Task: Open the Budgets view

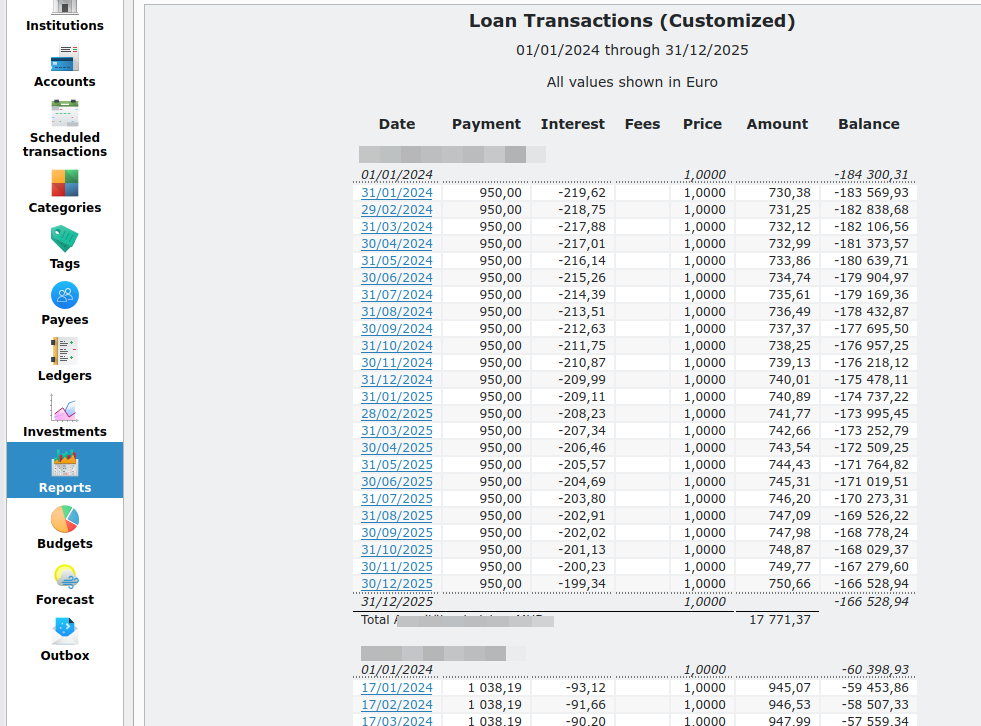Action: [x=65, y=528]
